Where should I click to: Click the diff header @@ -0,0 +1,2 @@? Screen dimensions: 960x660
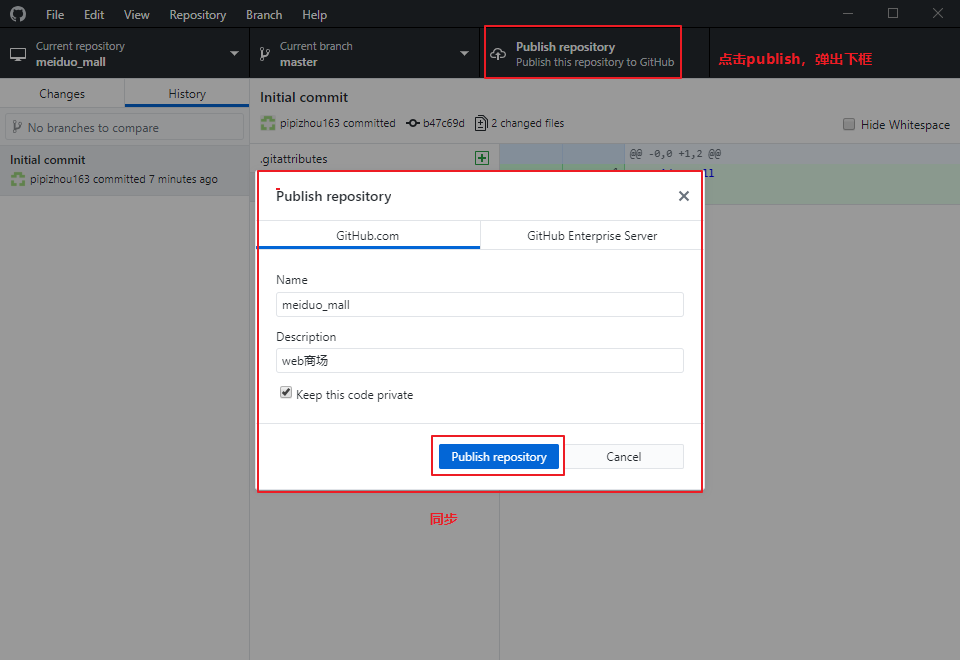(x=675, y=154)
